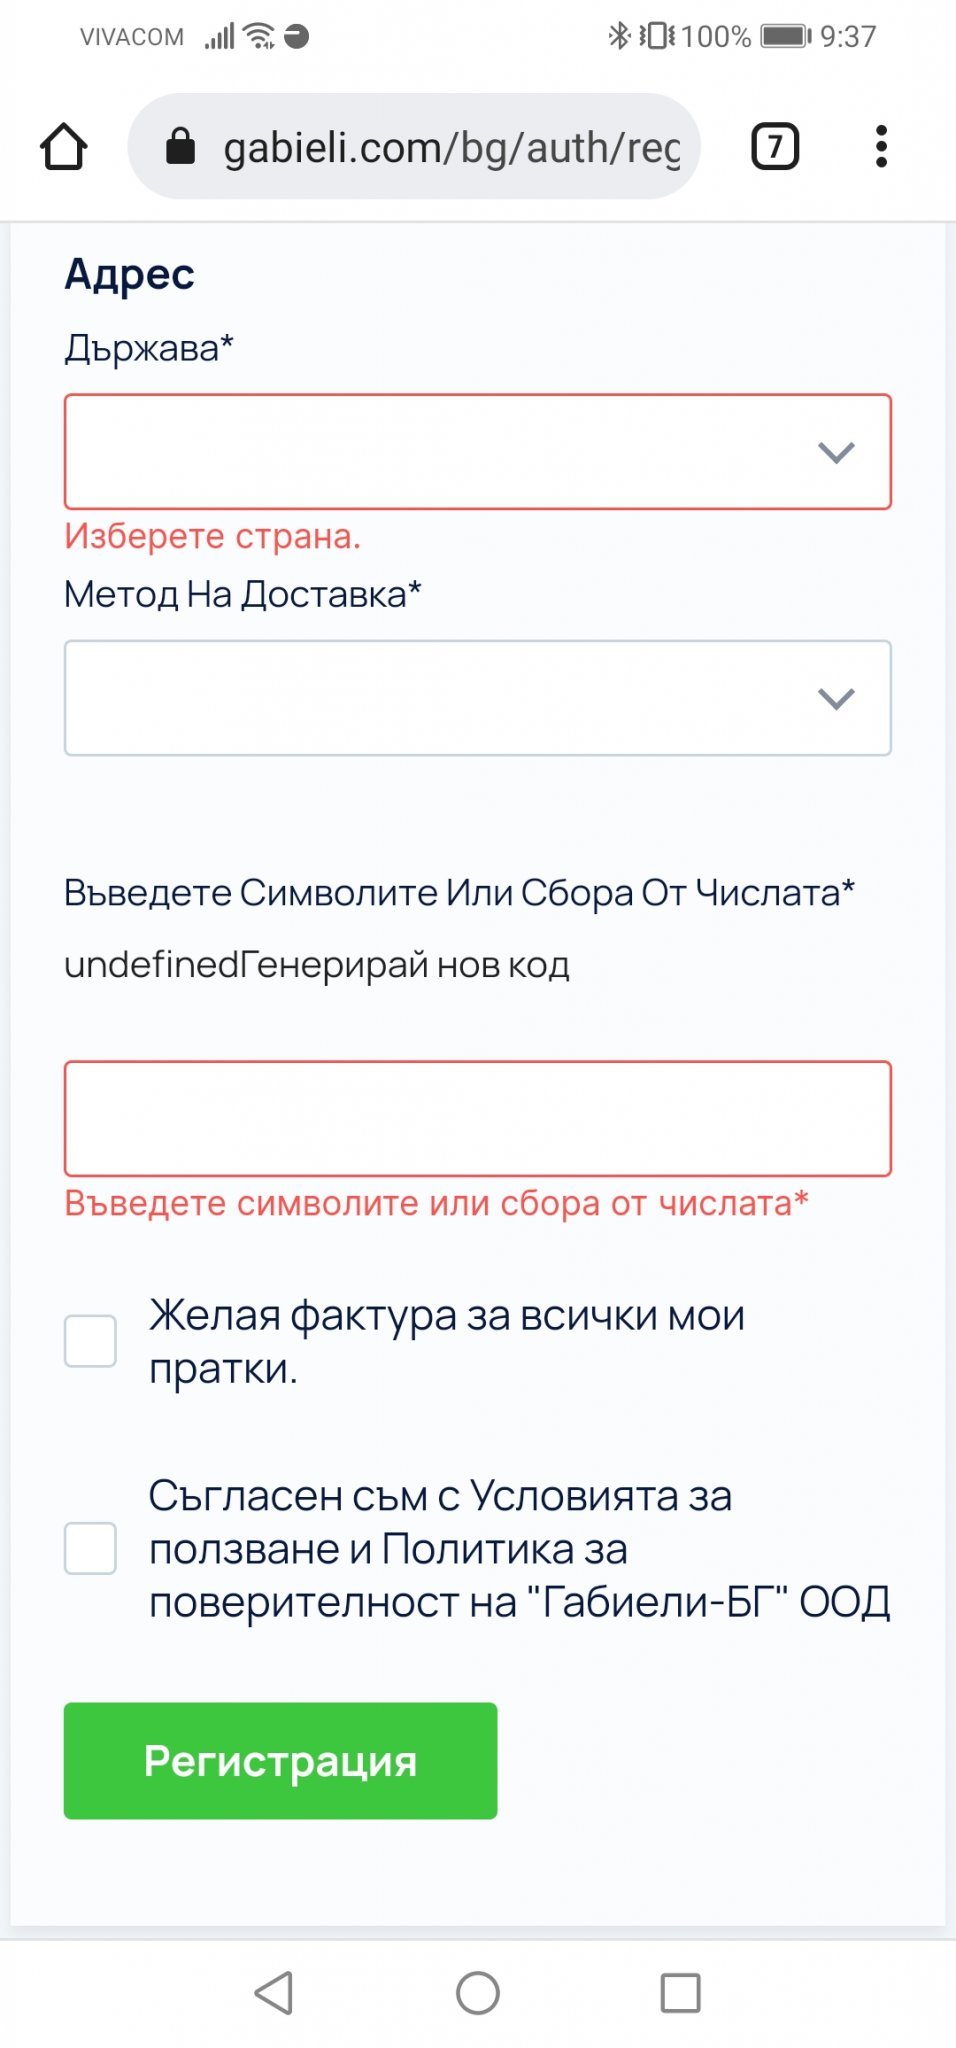Open the Метод На Доставка dropdown
The image size is (956, 2048).
click(x=478, y=698)
